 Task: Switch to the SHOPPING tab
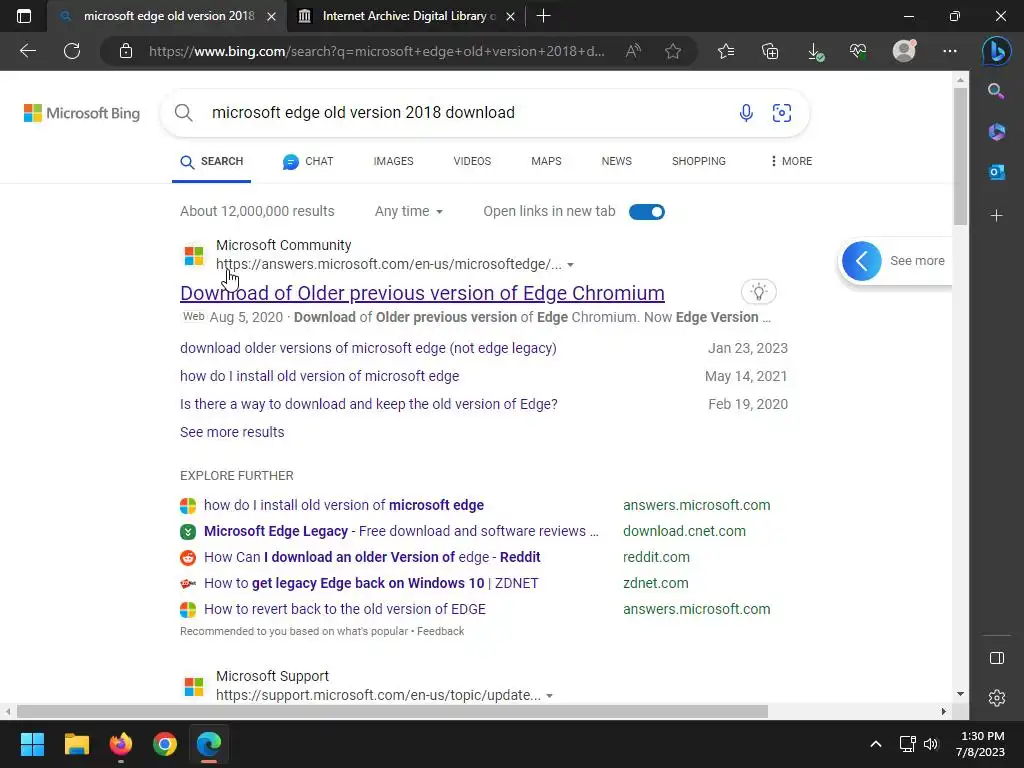coord(699,161)
